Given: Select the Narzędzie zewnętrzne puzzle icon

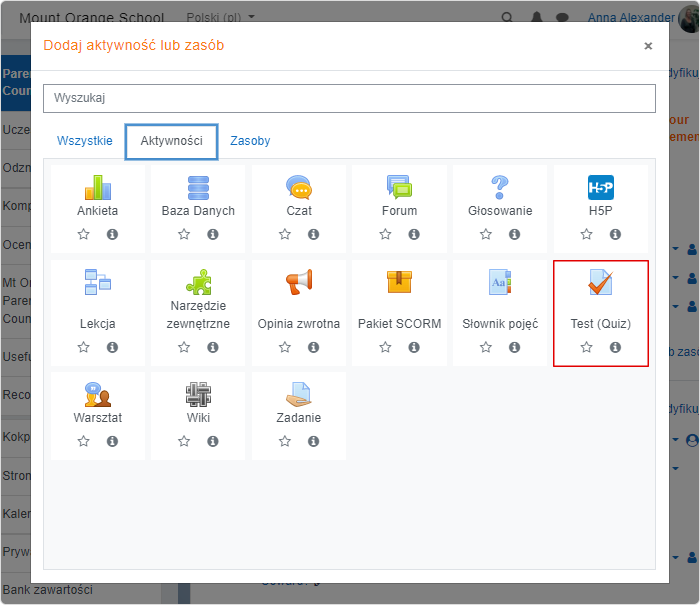Looking at the screenshot, I should 198,282.
